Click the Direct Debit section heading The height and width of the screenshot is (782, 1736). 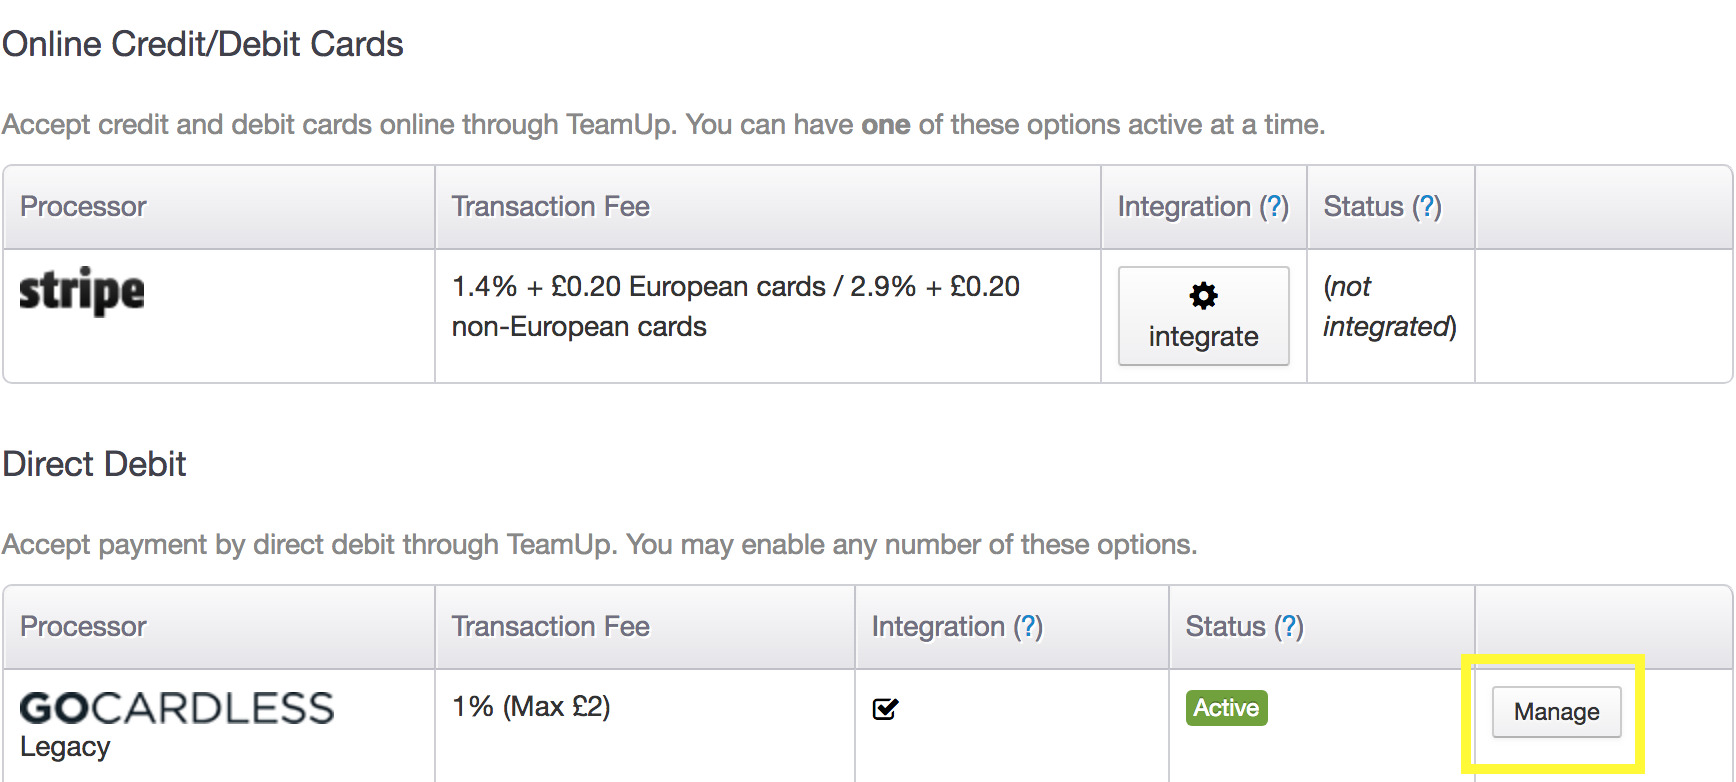click(94, 464)
